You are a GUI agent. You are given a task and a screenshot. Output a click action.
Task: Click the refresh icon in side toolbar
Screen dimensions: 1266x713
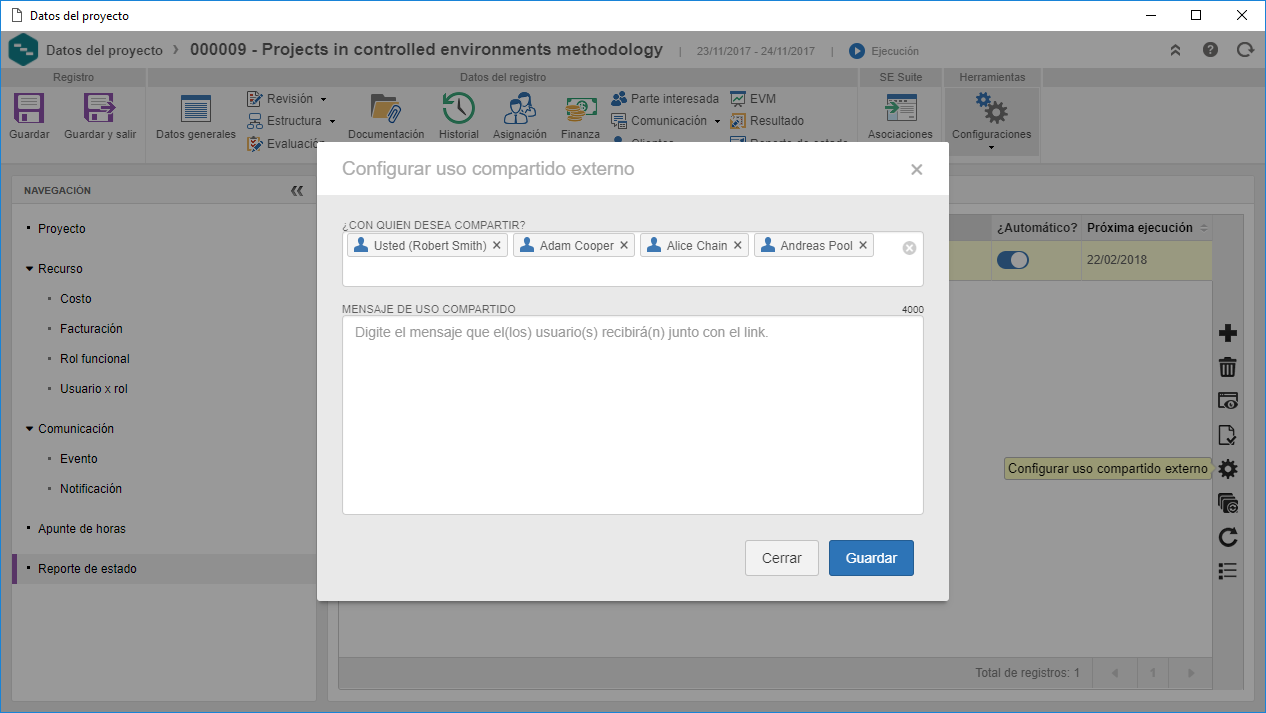point(1228,538)
